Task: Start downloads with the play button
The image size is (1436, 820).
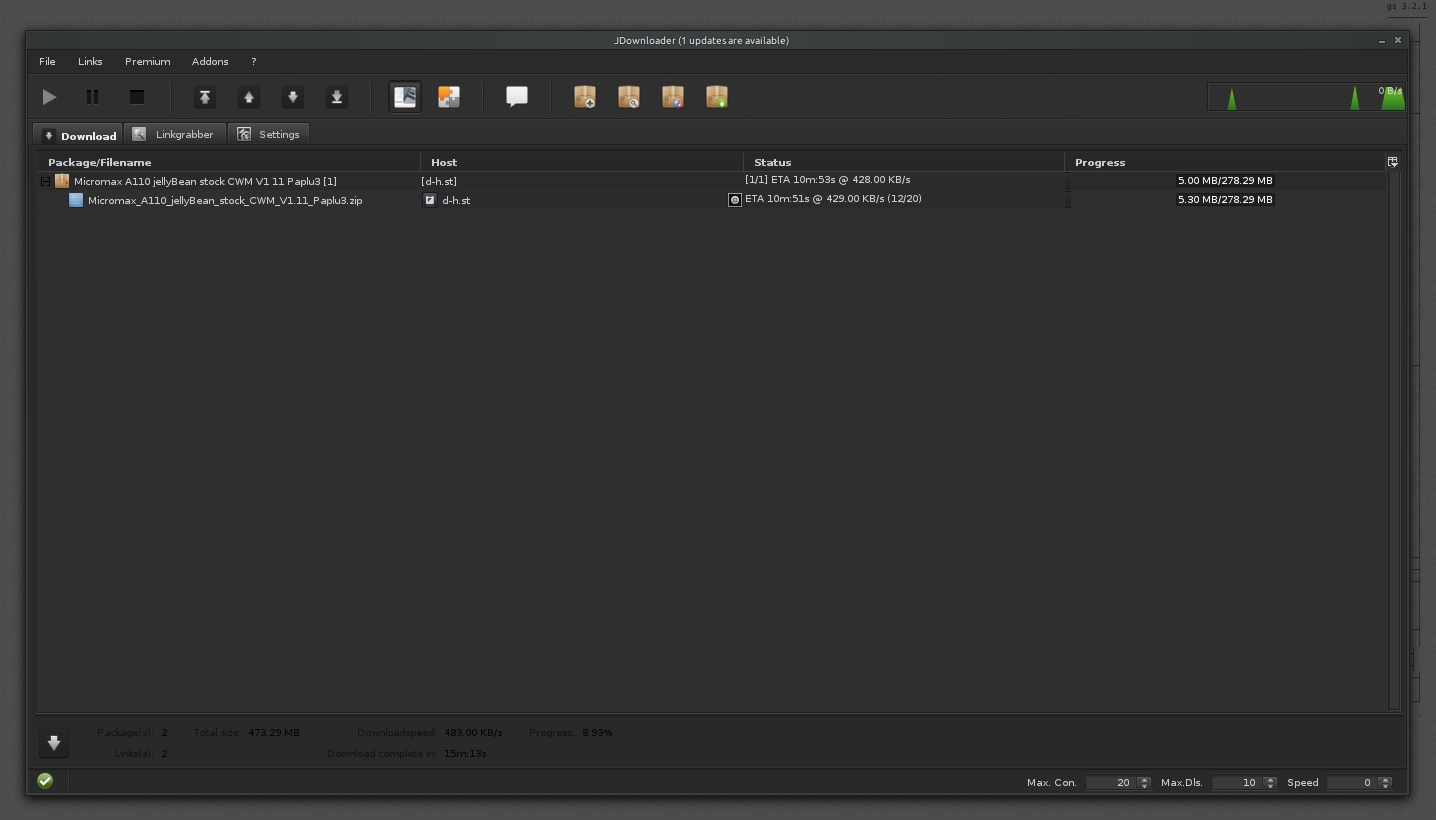Action: pos(49,97)
